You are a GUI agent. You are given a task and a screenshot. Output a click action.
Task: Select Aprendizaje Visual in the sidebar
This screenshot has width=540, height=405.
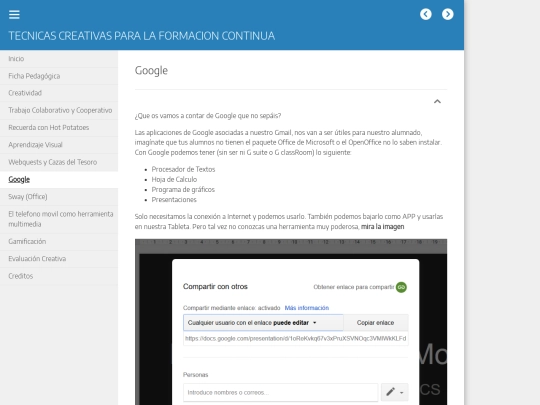click(x=59, y=145)
